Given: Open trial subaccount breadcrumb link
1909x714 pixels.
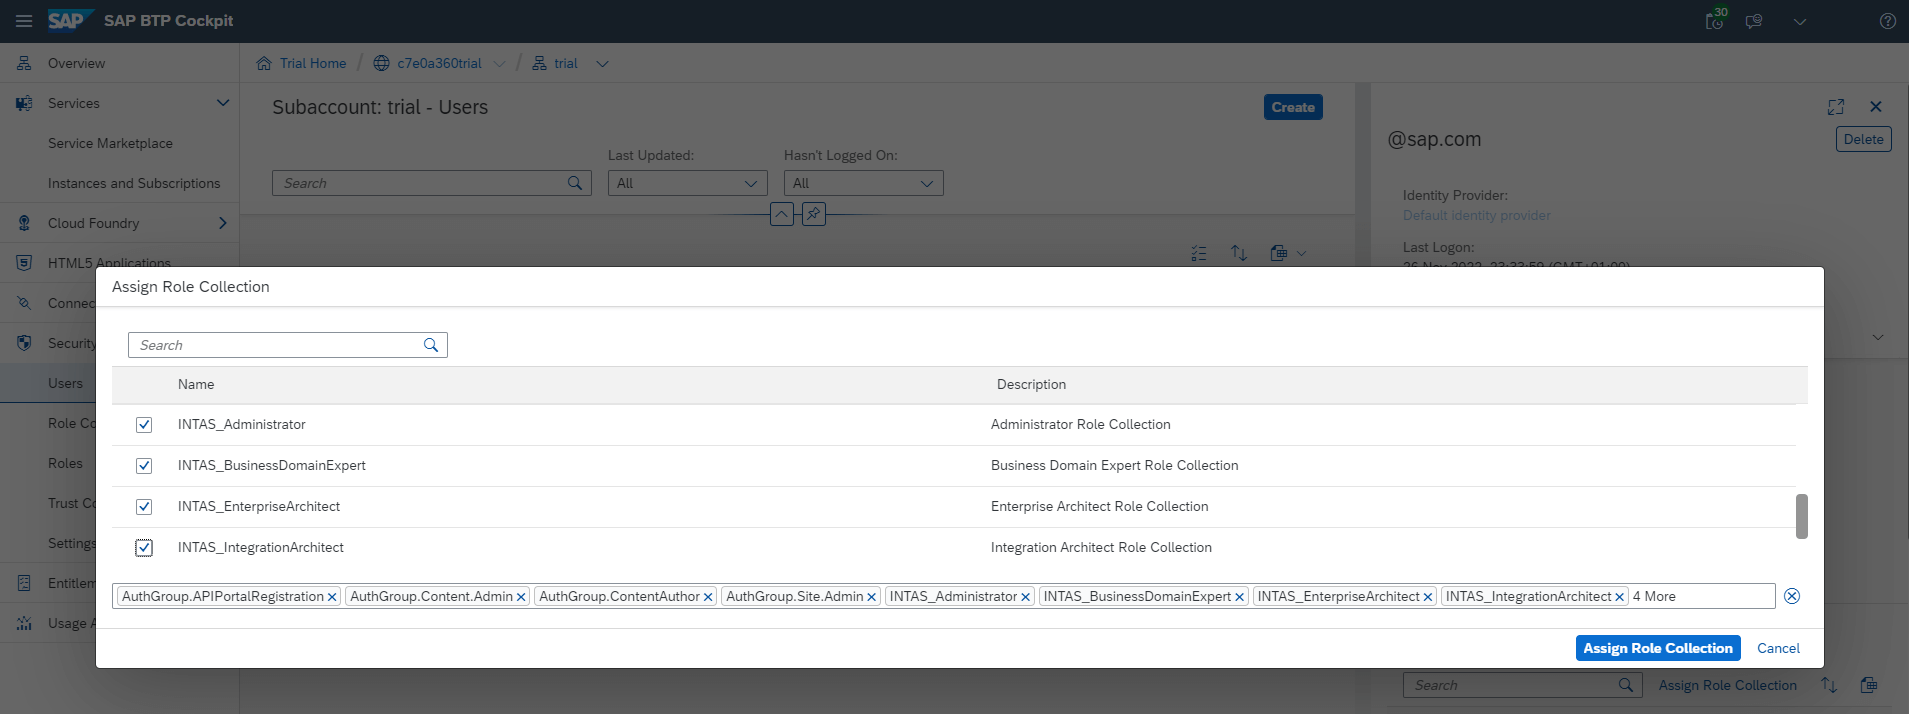Looking at the screenshot, I should click(566, 63).
